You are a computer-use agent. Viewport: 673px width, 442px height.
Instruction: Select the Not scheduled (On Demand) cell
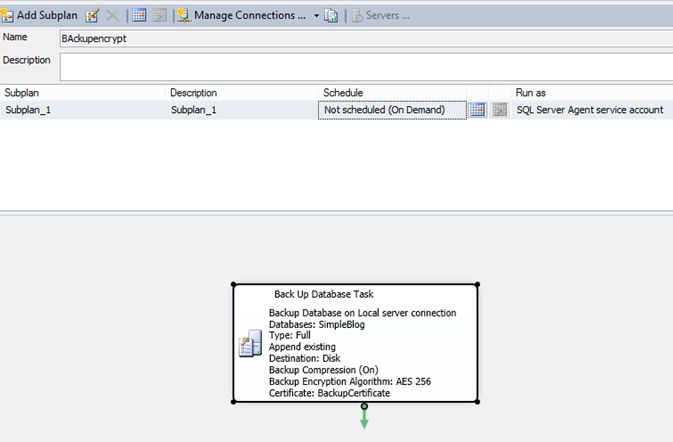(392, 110)
